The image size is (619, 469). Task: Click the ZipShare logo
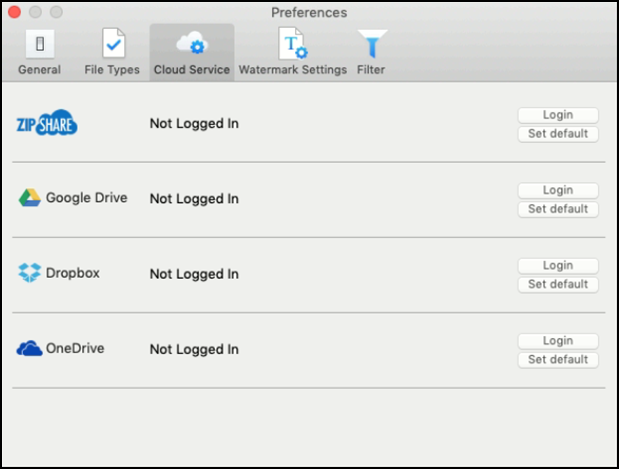pos(47,123)
